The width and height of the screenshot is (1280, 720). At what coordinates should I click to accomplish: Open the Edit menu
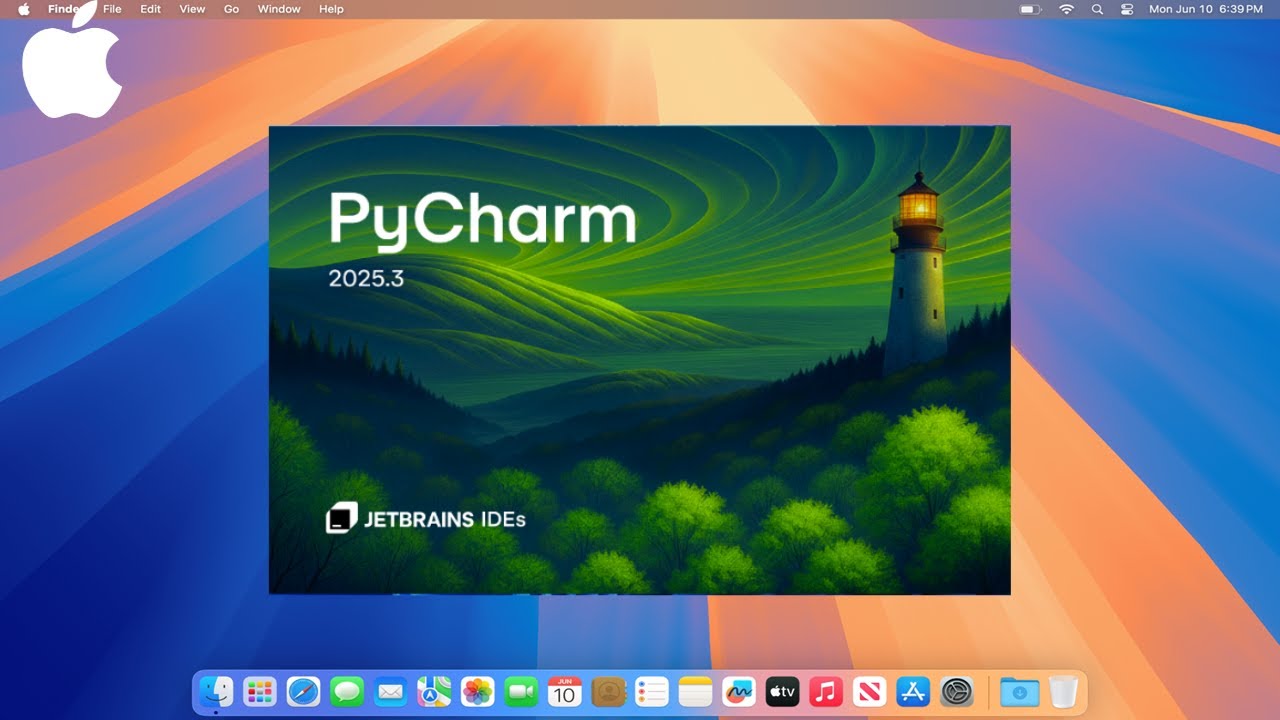(150, 9)
